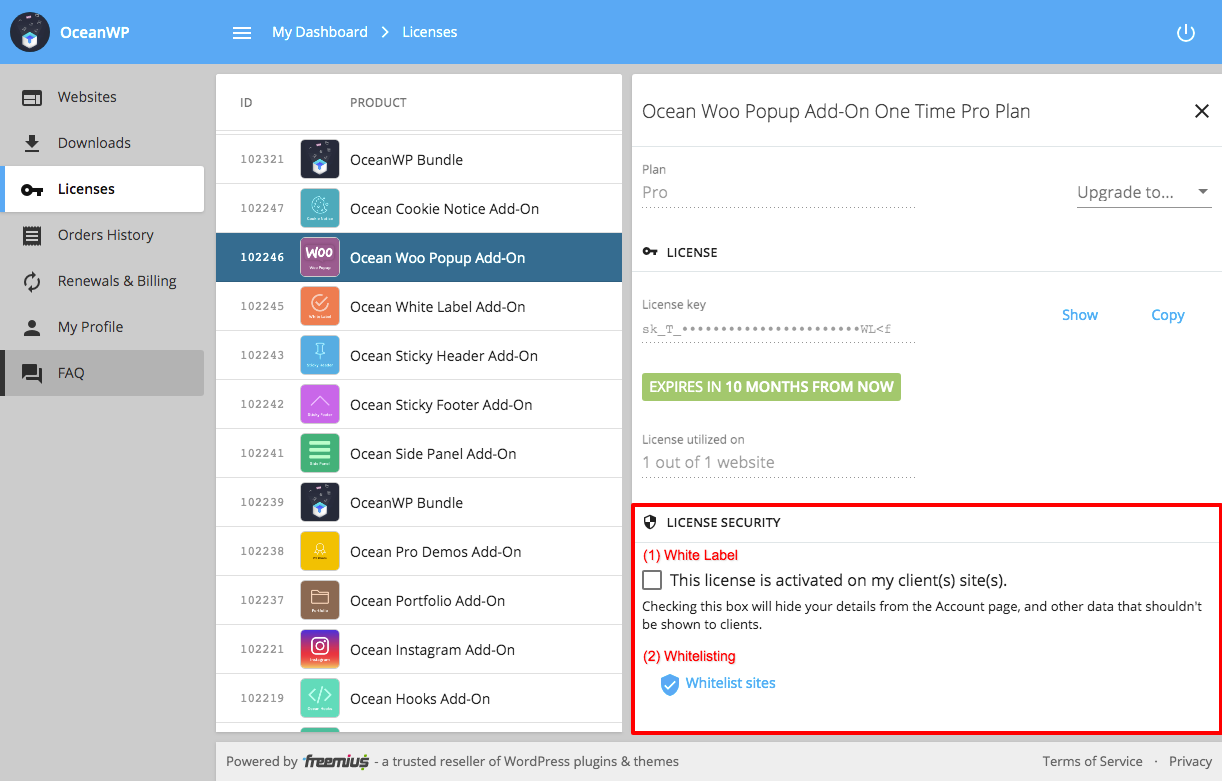Click the Ocean Hooks Add-On product icon
1222x781 pixels.
pos(320,698)
